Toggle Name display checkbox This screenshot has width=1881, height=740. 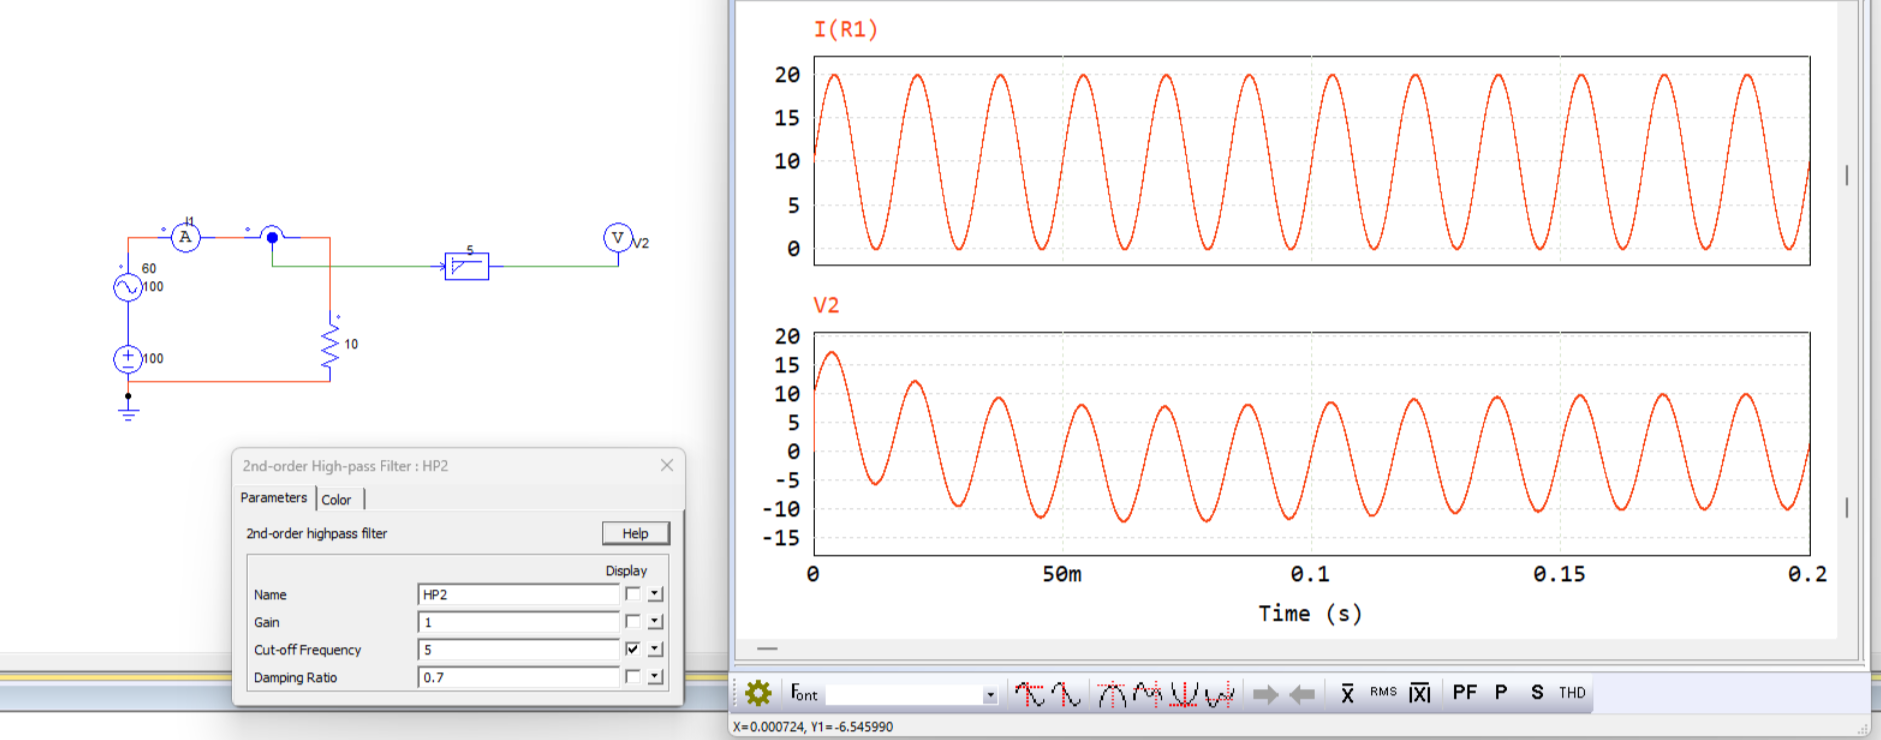632,594
